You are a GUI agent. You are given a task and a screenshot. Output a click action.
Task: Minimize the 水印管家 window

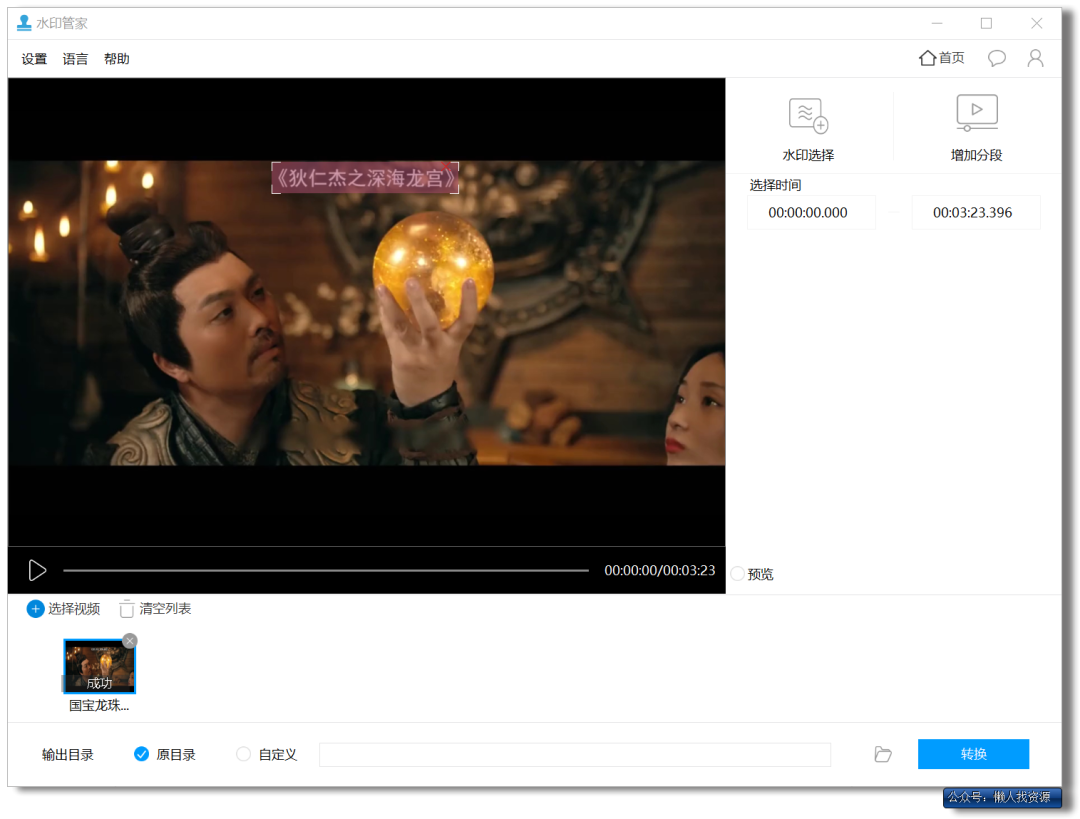point(937,23)
